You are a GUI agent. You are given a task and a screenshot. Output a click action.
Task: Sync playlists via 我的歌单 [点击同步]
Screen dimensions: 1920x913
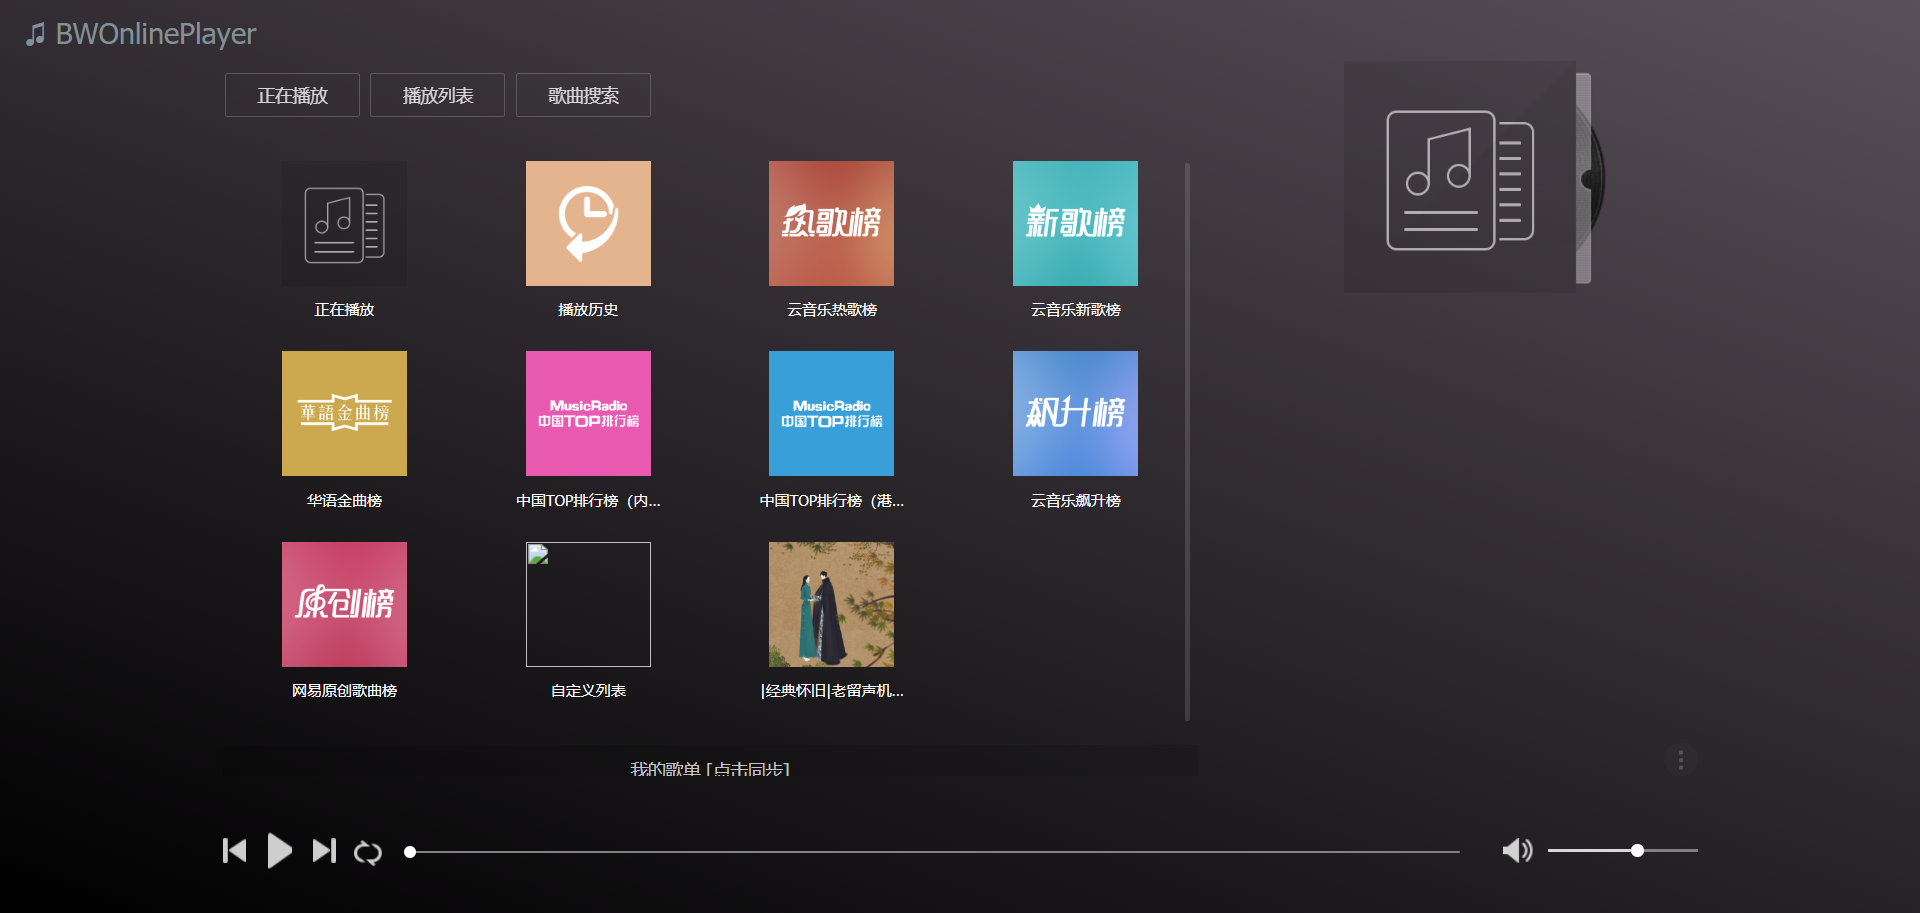point(710,768)
